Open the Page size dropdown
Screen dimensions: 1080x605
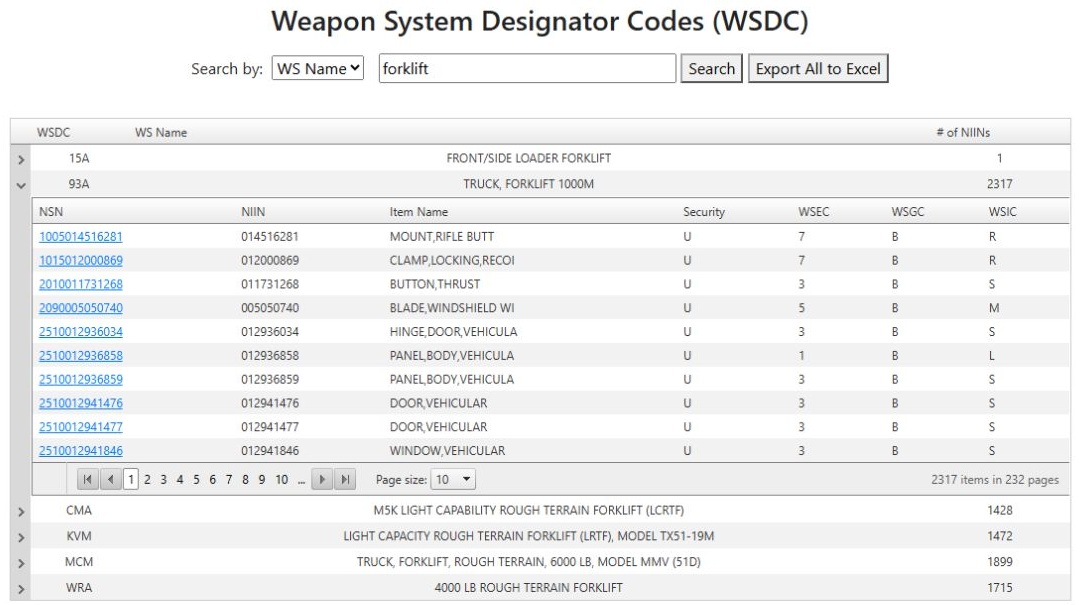point(453,480)
